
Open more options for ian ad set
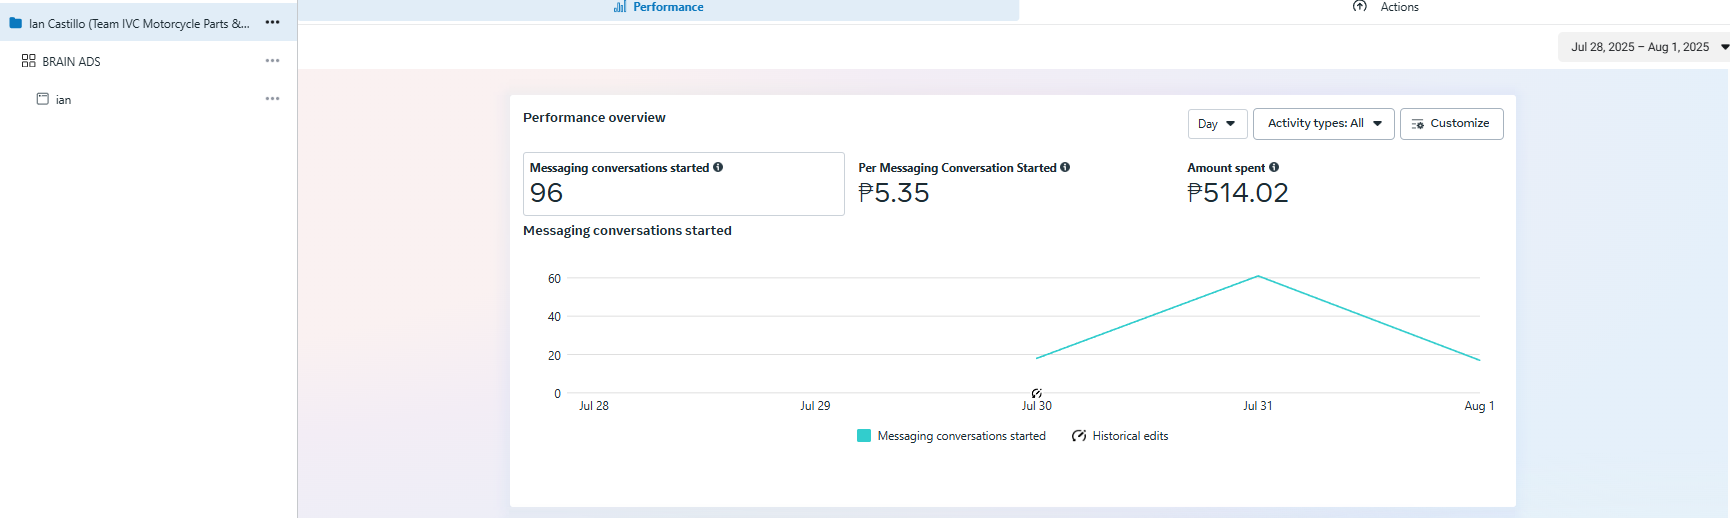[x=272, y=99]
